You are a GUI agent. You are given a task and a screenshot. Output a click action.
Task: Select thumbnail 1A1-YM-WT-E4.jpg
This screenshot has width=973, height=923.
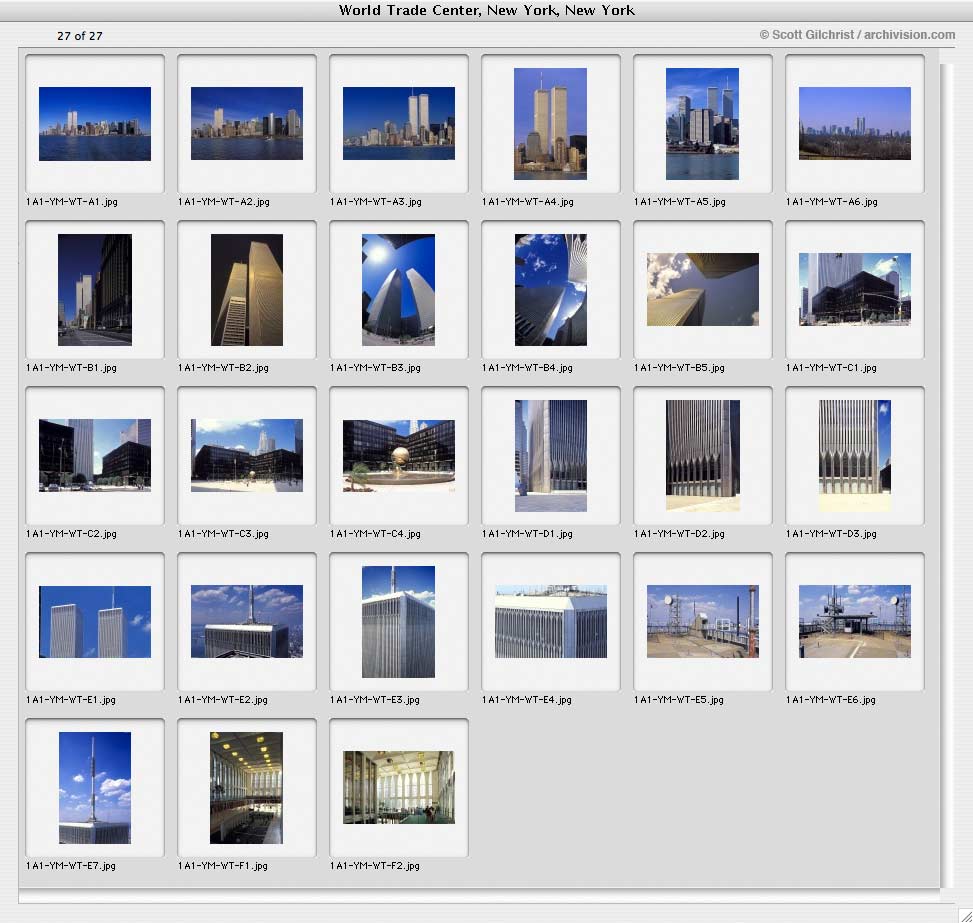click(x=551, y=621)
